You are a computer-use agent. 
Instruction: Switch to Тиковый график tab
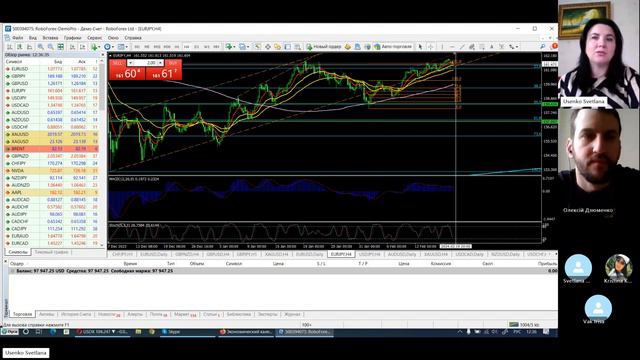tap(51, 252)
